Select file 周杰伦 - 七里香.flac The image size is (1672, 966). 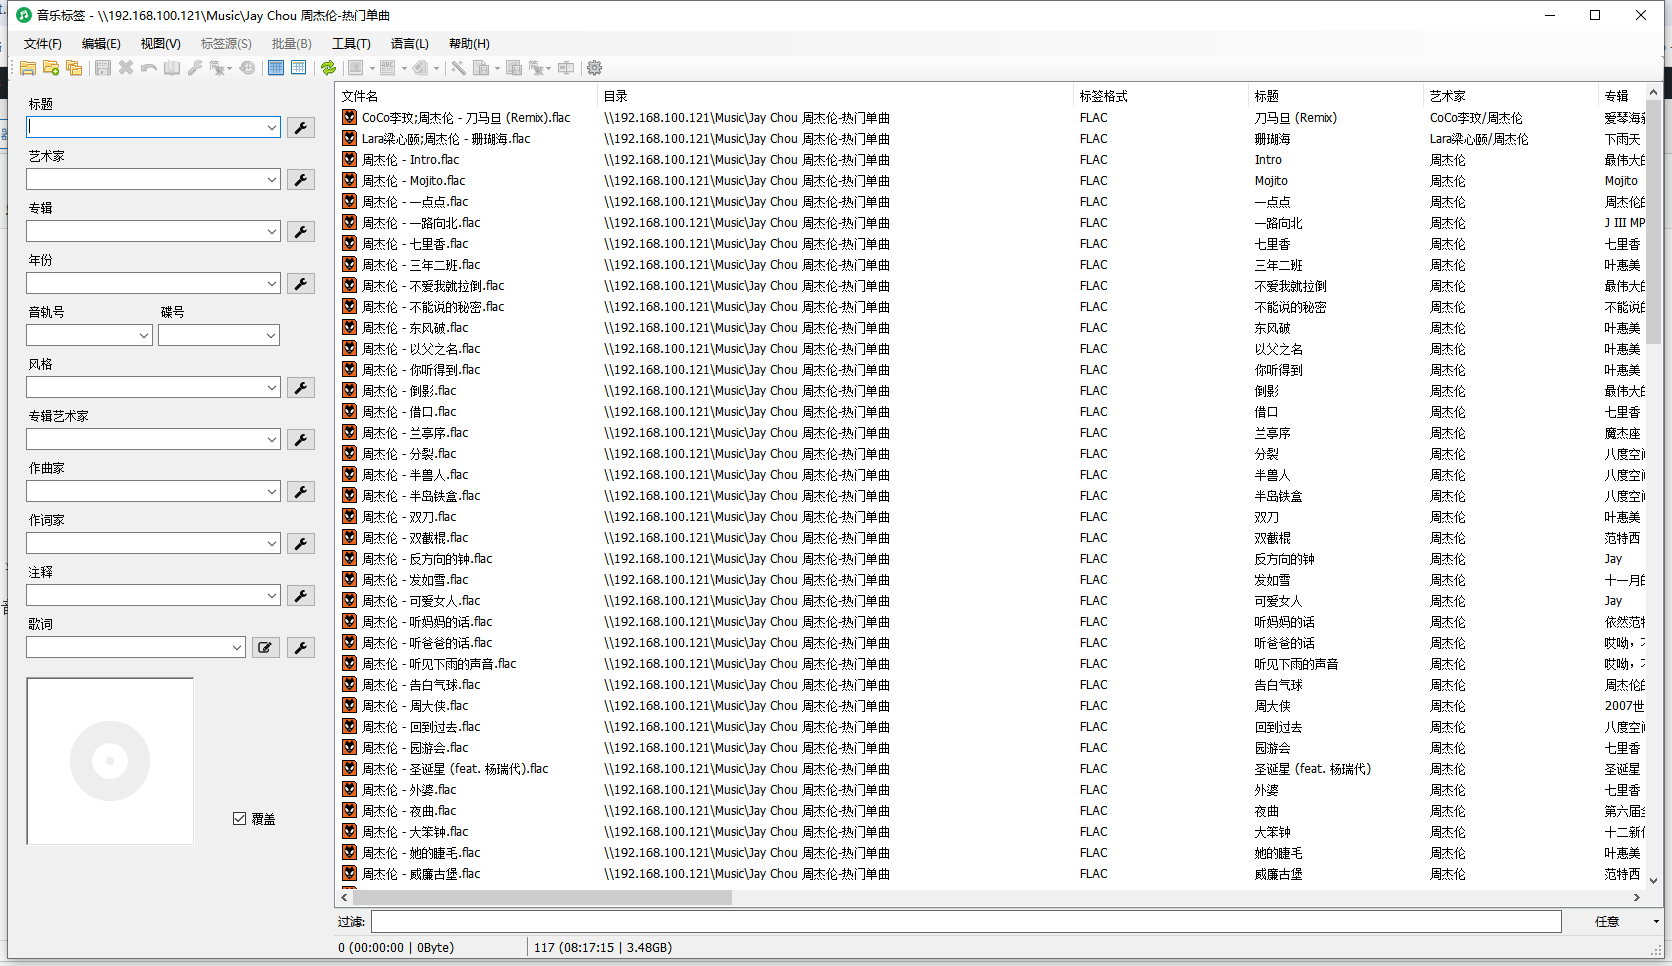(x=414, y=244)
